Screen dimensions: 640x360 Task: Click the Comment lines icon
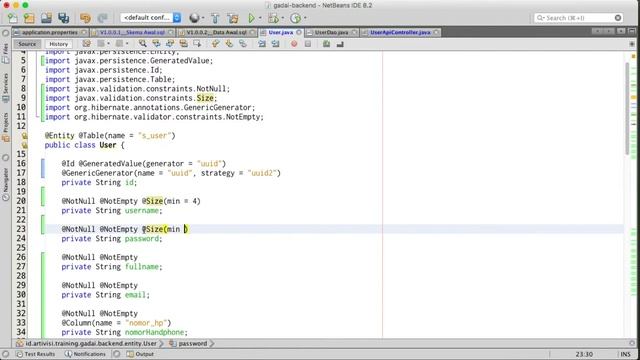point(326,44)
